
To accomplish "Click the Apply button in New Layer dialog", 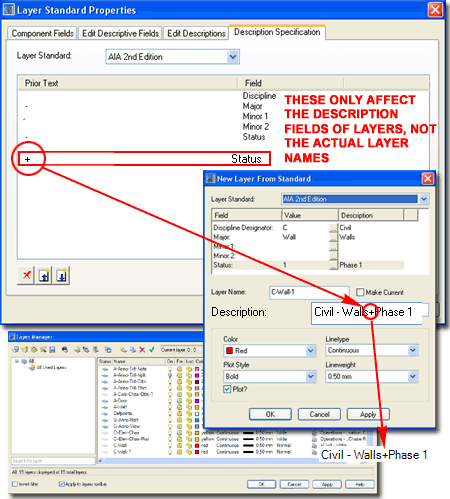I will click(368, 414).
